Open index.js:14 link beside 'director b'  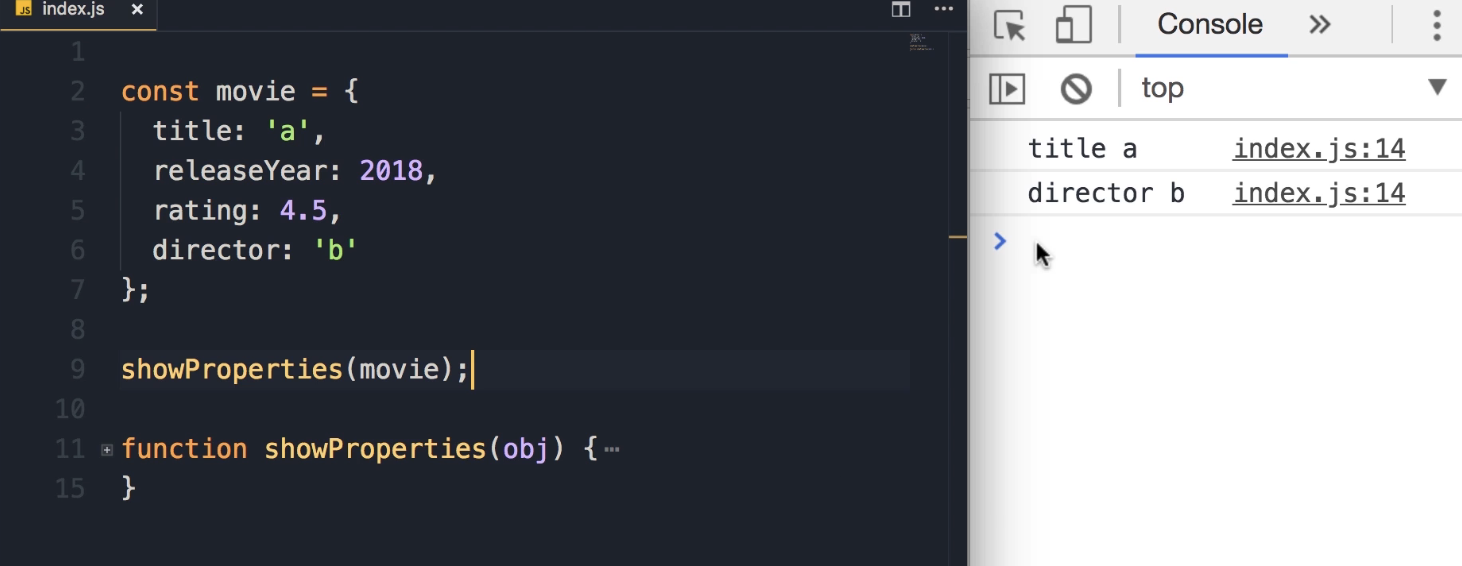1319,193
